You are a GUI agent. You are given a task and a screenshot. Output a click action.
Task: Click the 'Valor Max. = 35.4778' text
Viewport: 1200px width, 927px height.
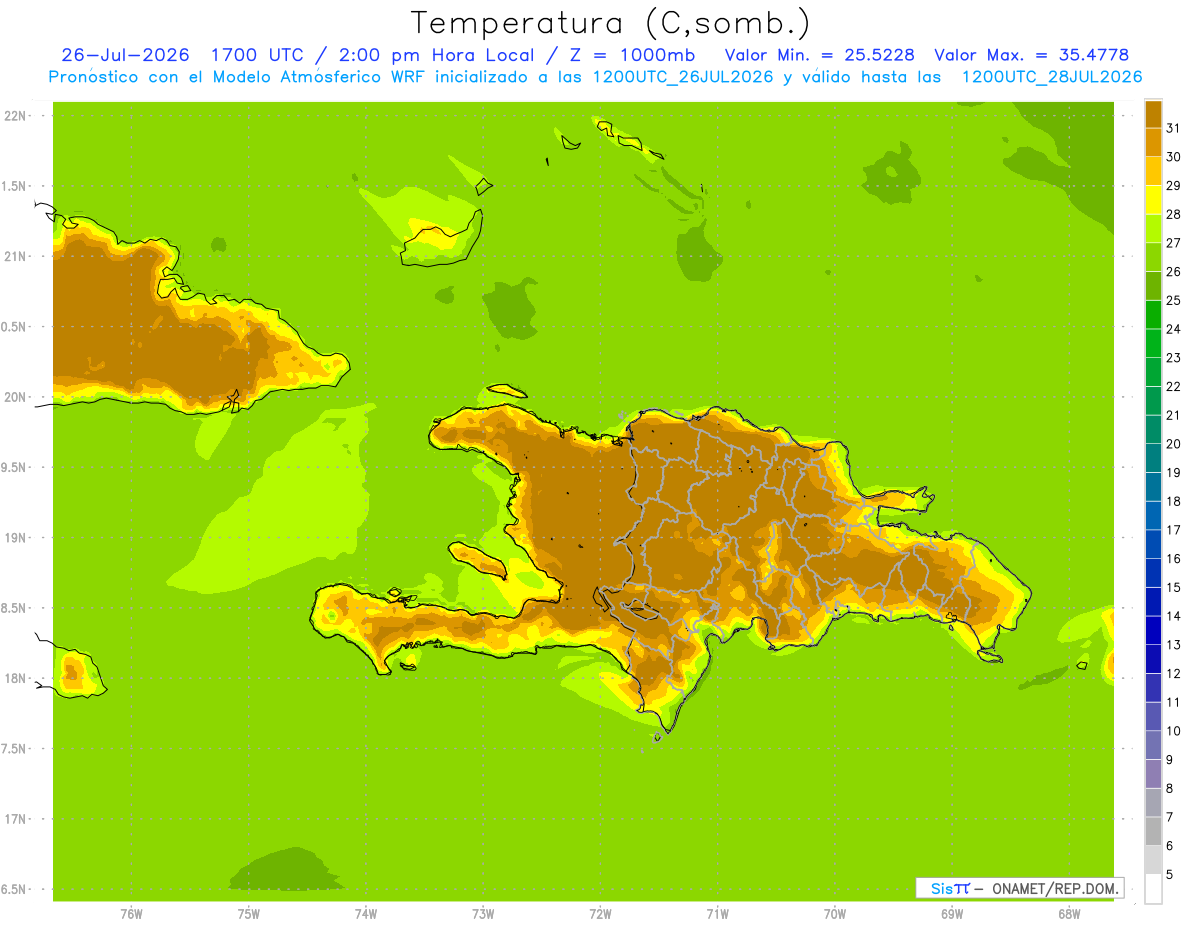1031,55
